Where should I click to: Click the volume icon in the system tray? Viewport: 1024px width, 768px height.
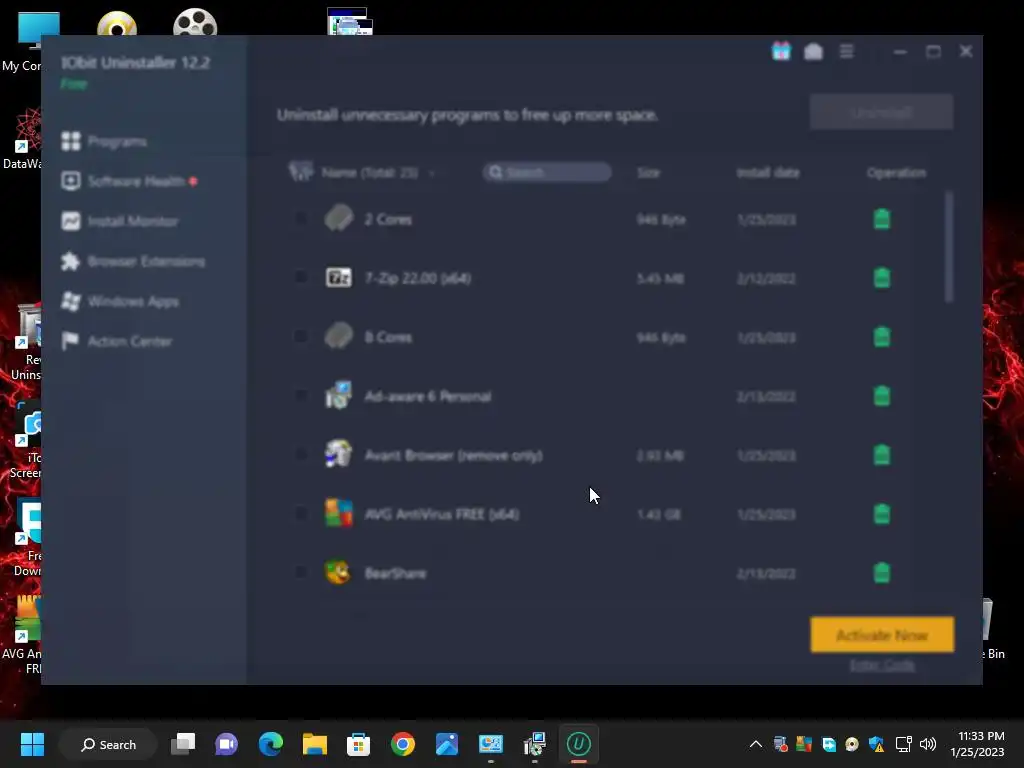click(927, 744)
